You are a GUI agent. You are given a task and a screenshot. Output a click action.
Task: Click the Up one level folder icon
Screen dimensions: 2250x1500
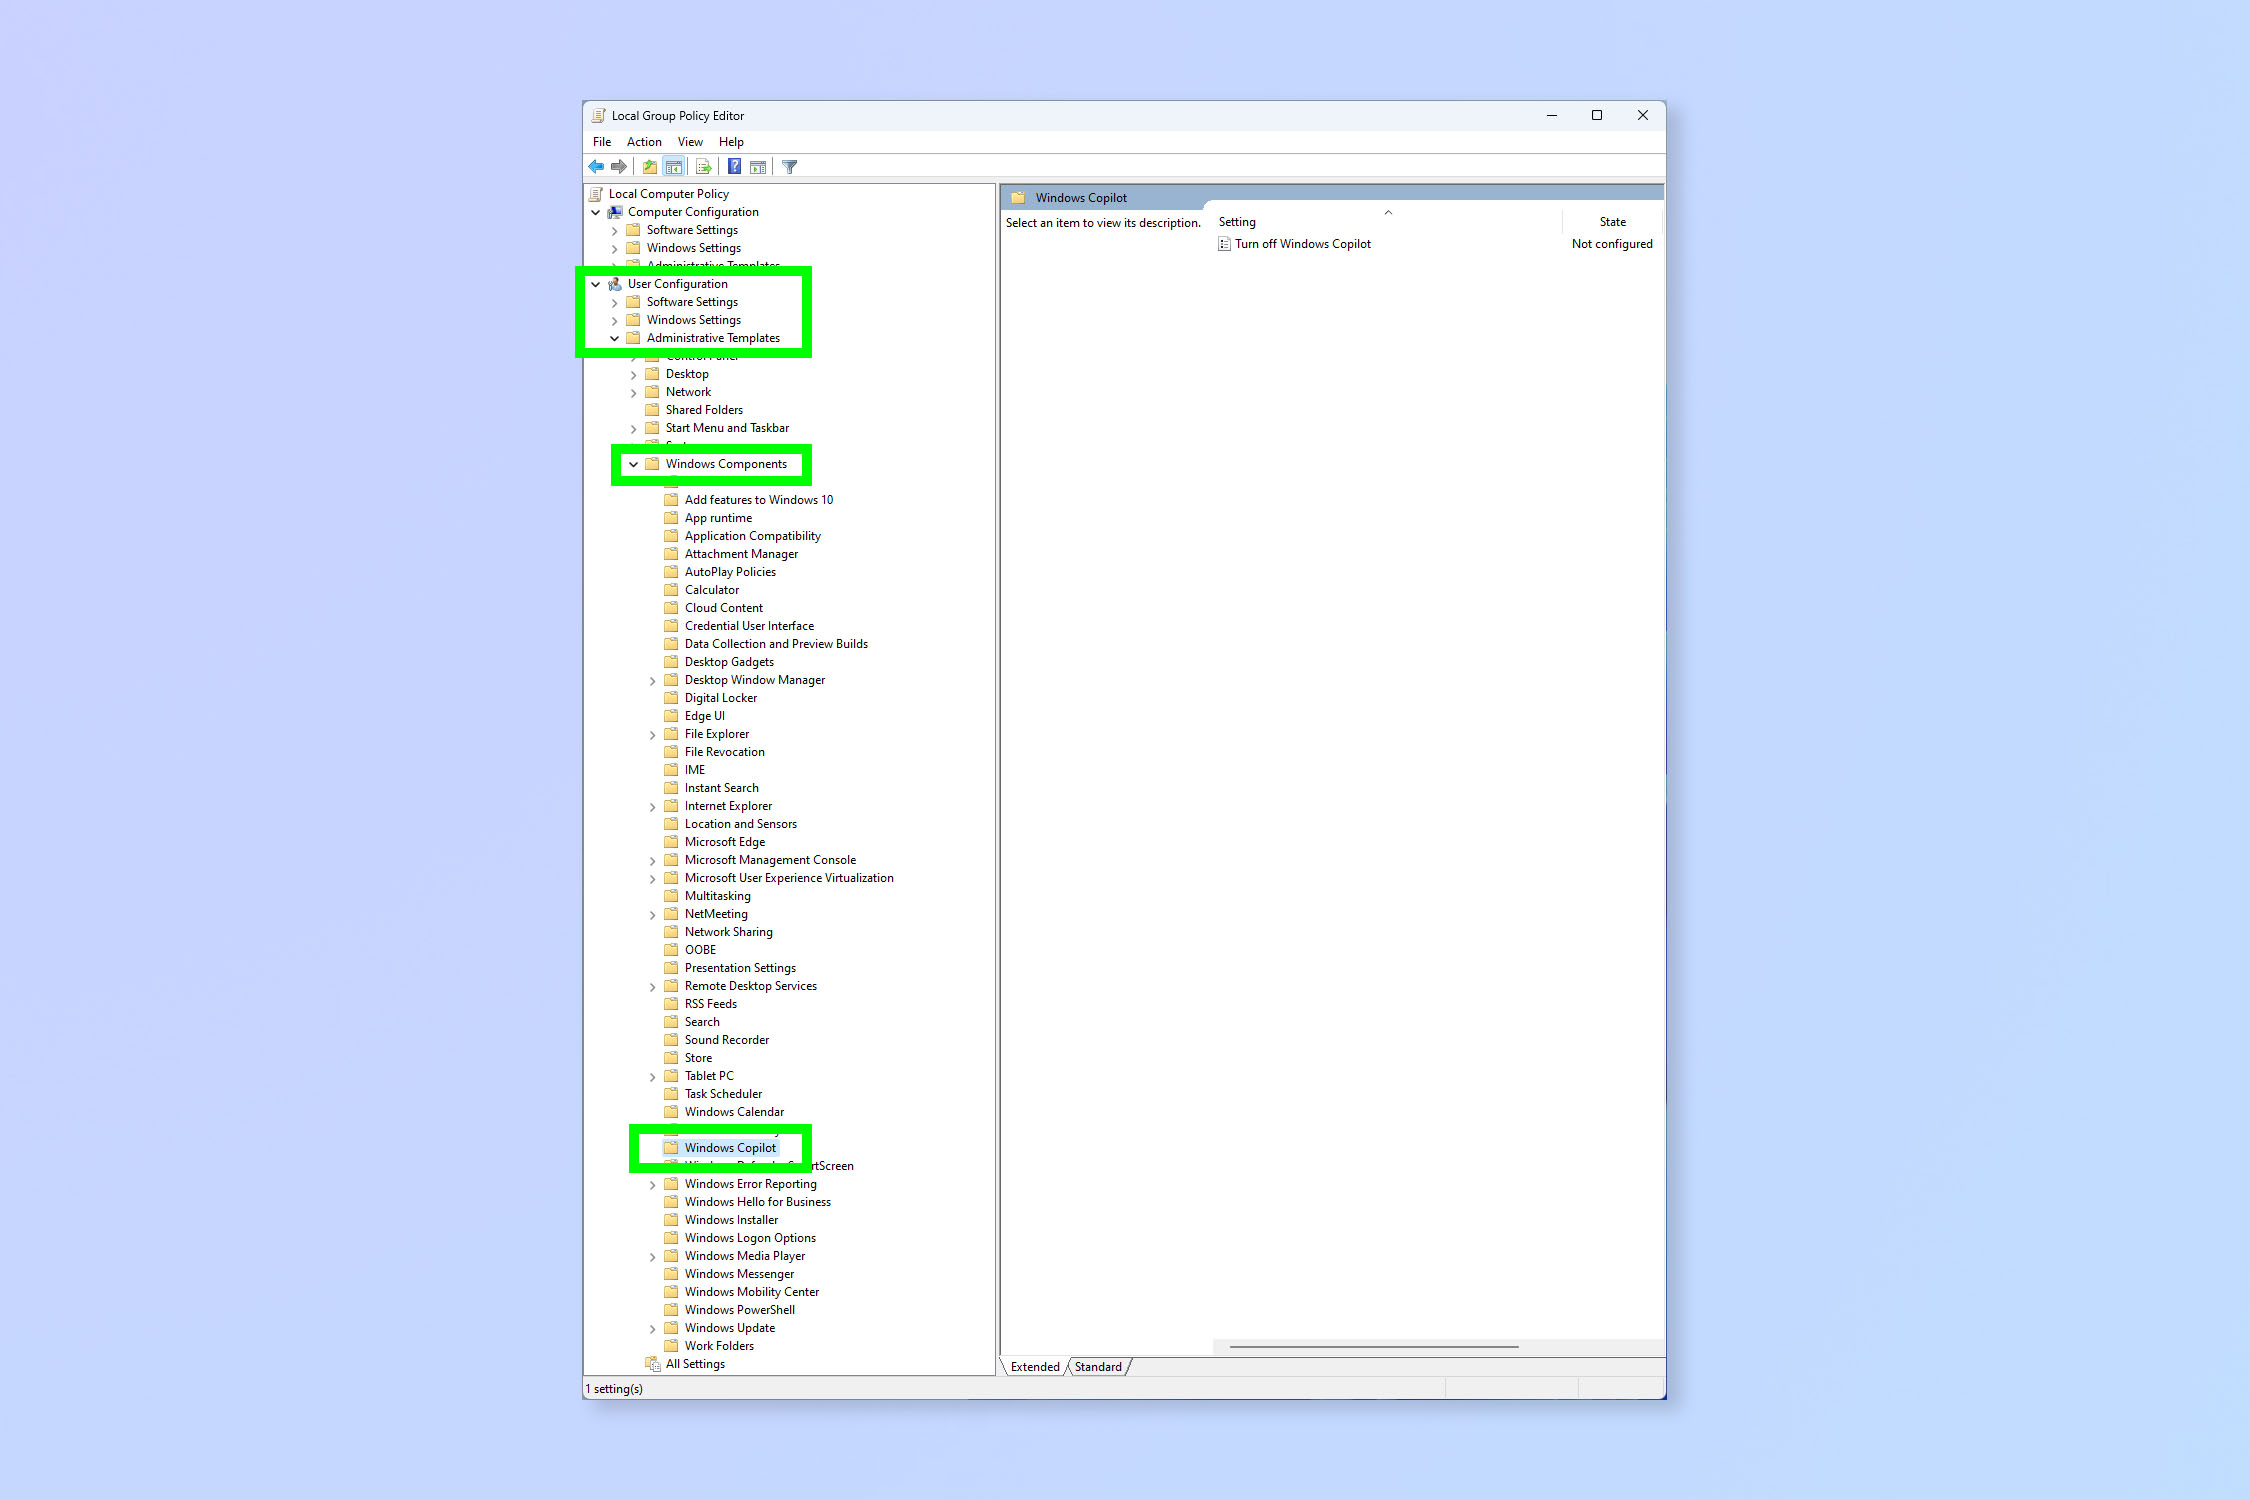650,166
